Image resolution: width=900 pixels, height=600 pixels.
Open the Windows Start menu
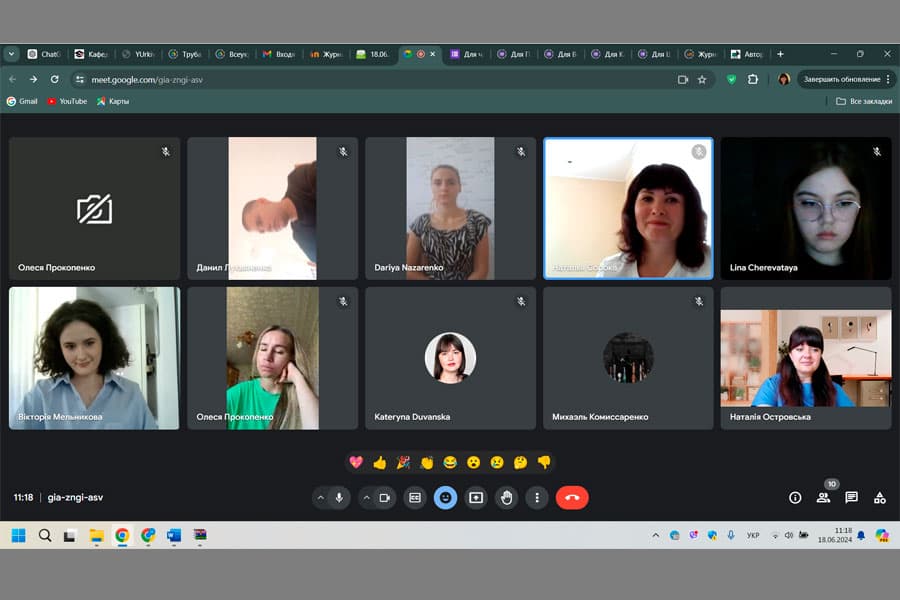(18, 535)
